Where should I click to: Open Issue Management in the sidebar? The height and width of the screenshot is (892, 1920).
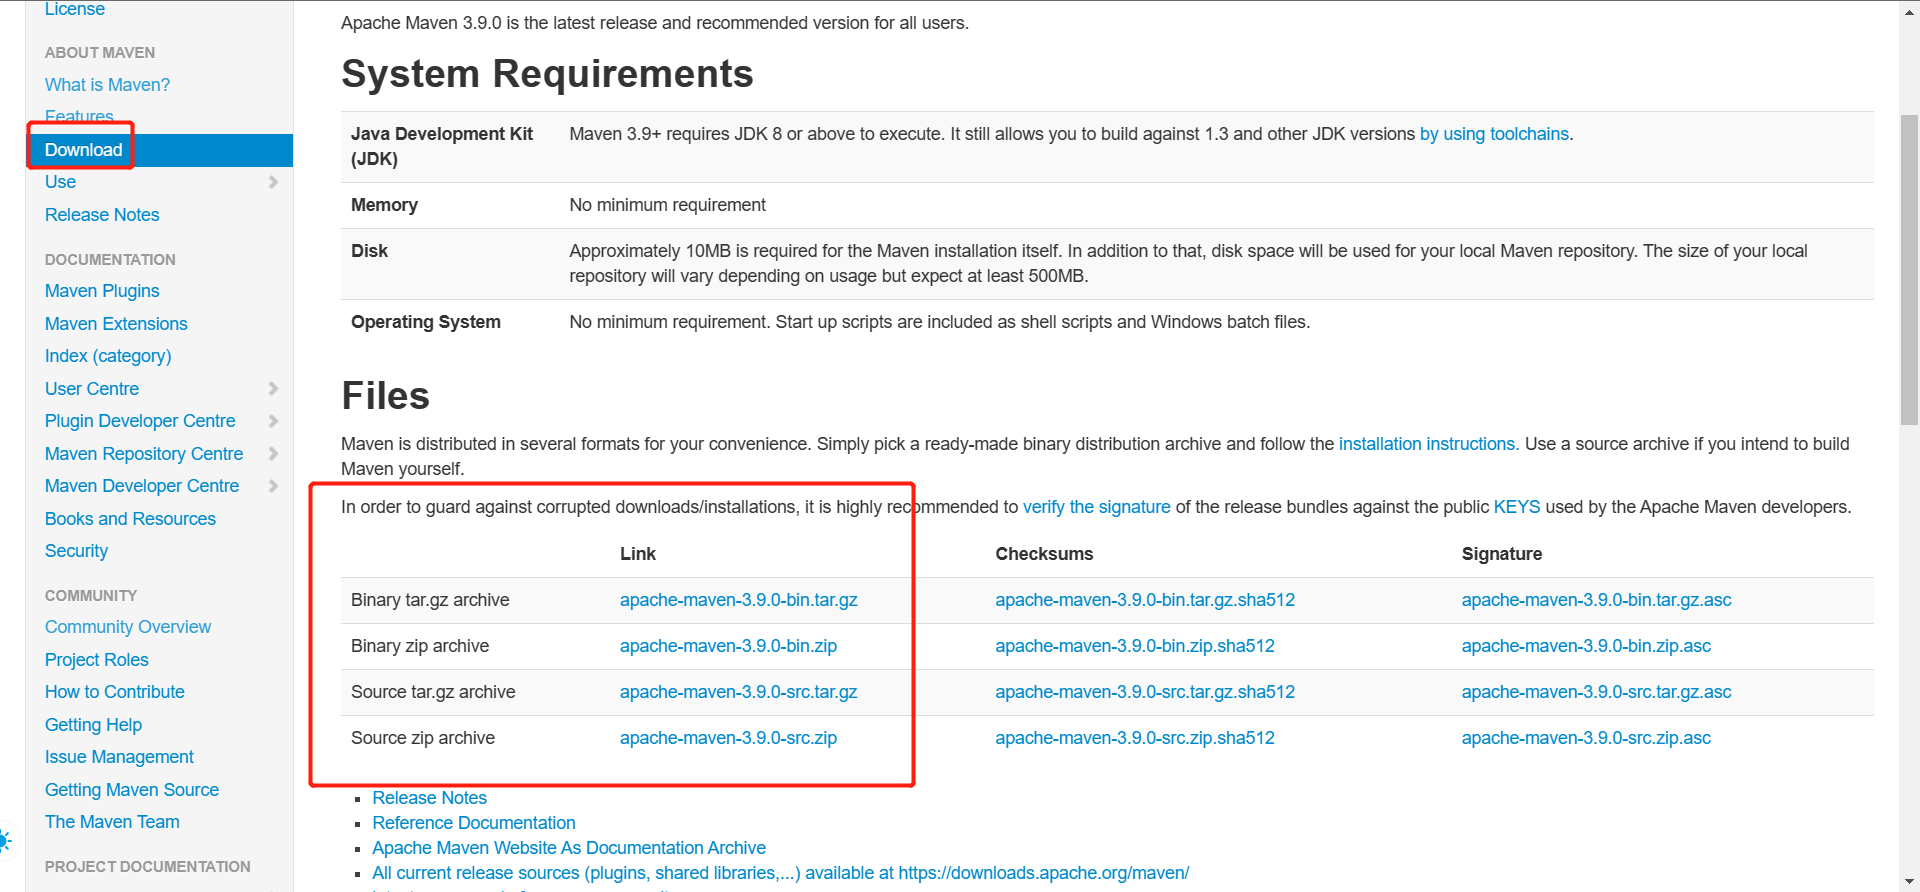119,757
